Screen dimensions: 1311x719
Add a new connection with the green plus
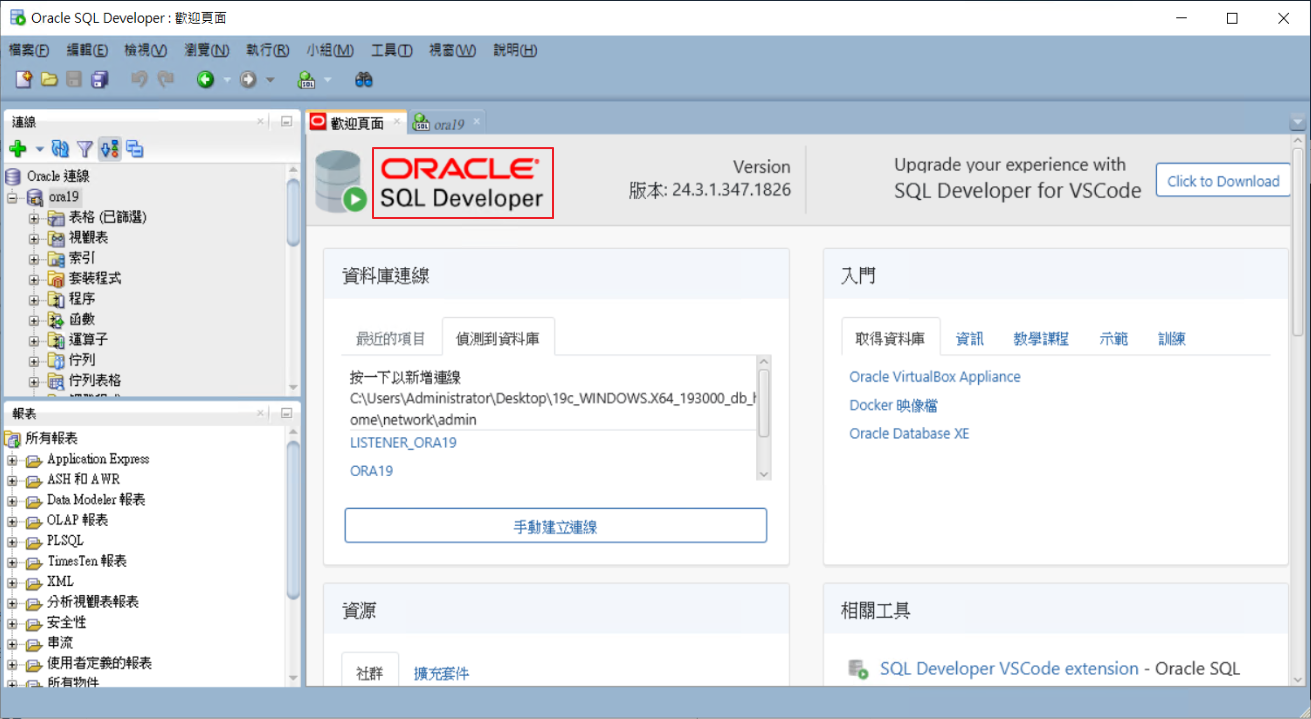(x=17, y=149)
